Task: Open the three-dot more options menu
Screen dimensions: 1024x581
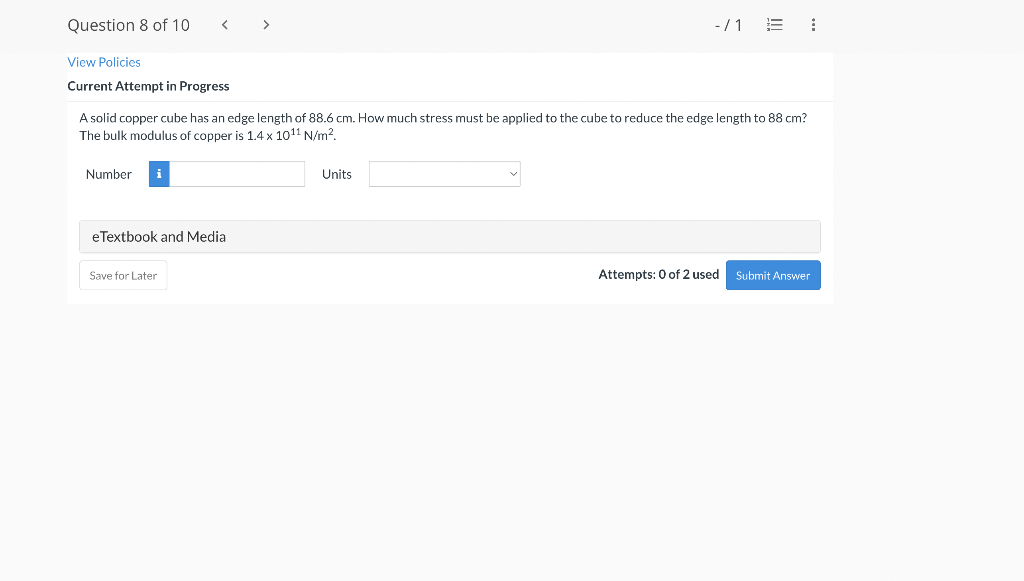Action: [813, 25]
